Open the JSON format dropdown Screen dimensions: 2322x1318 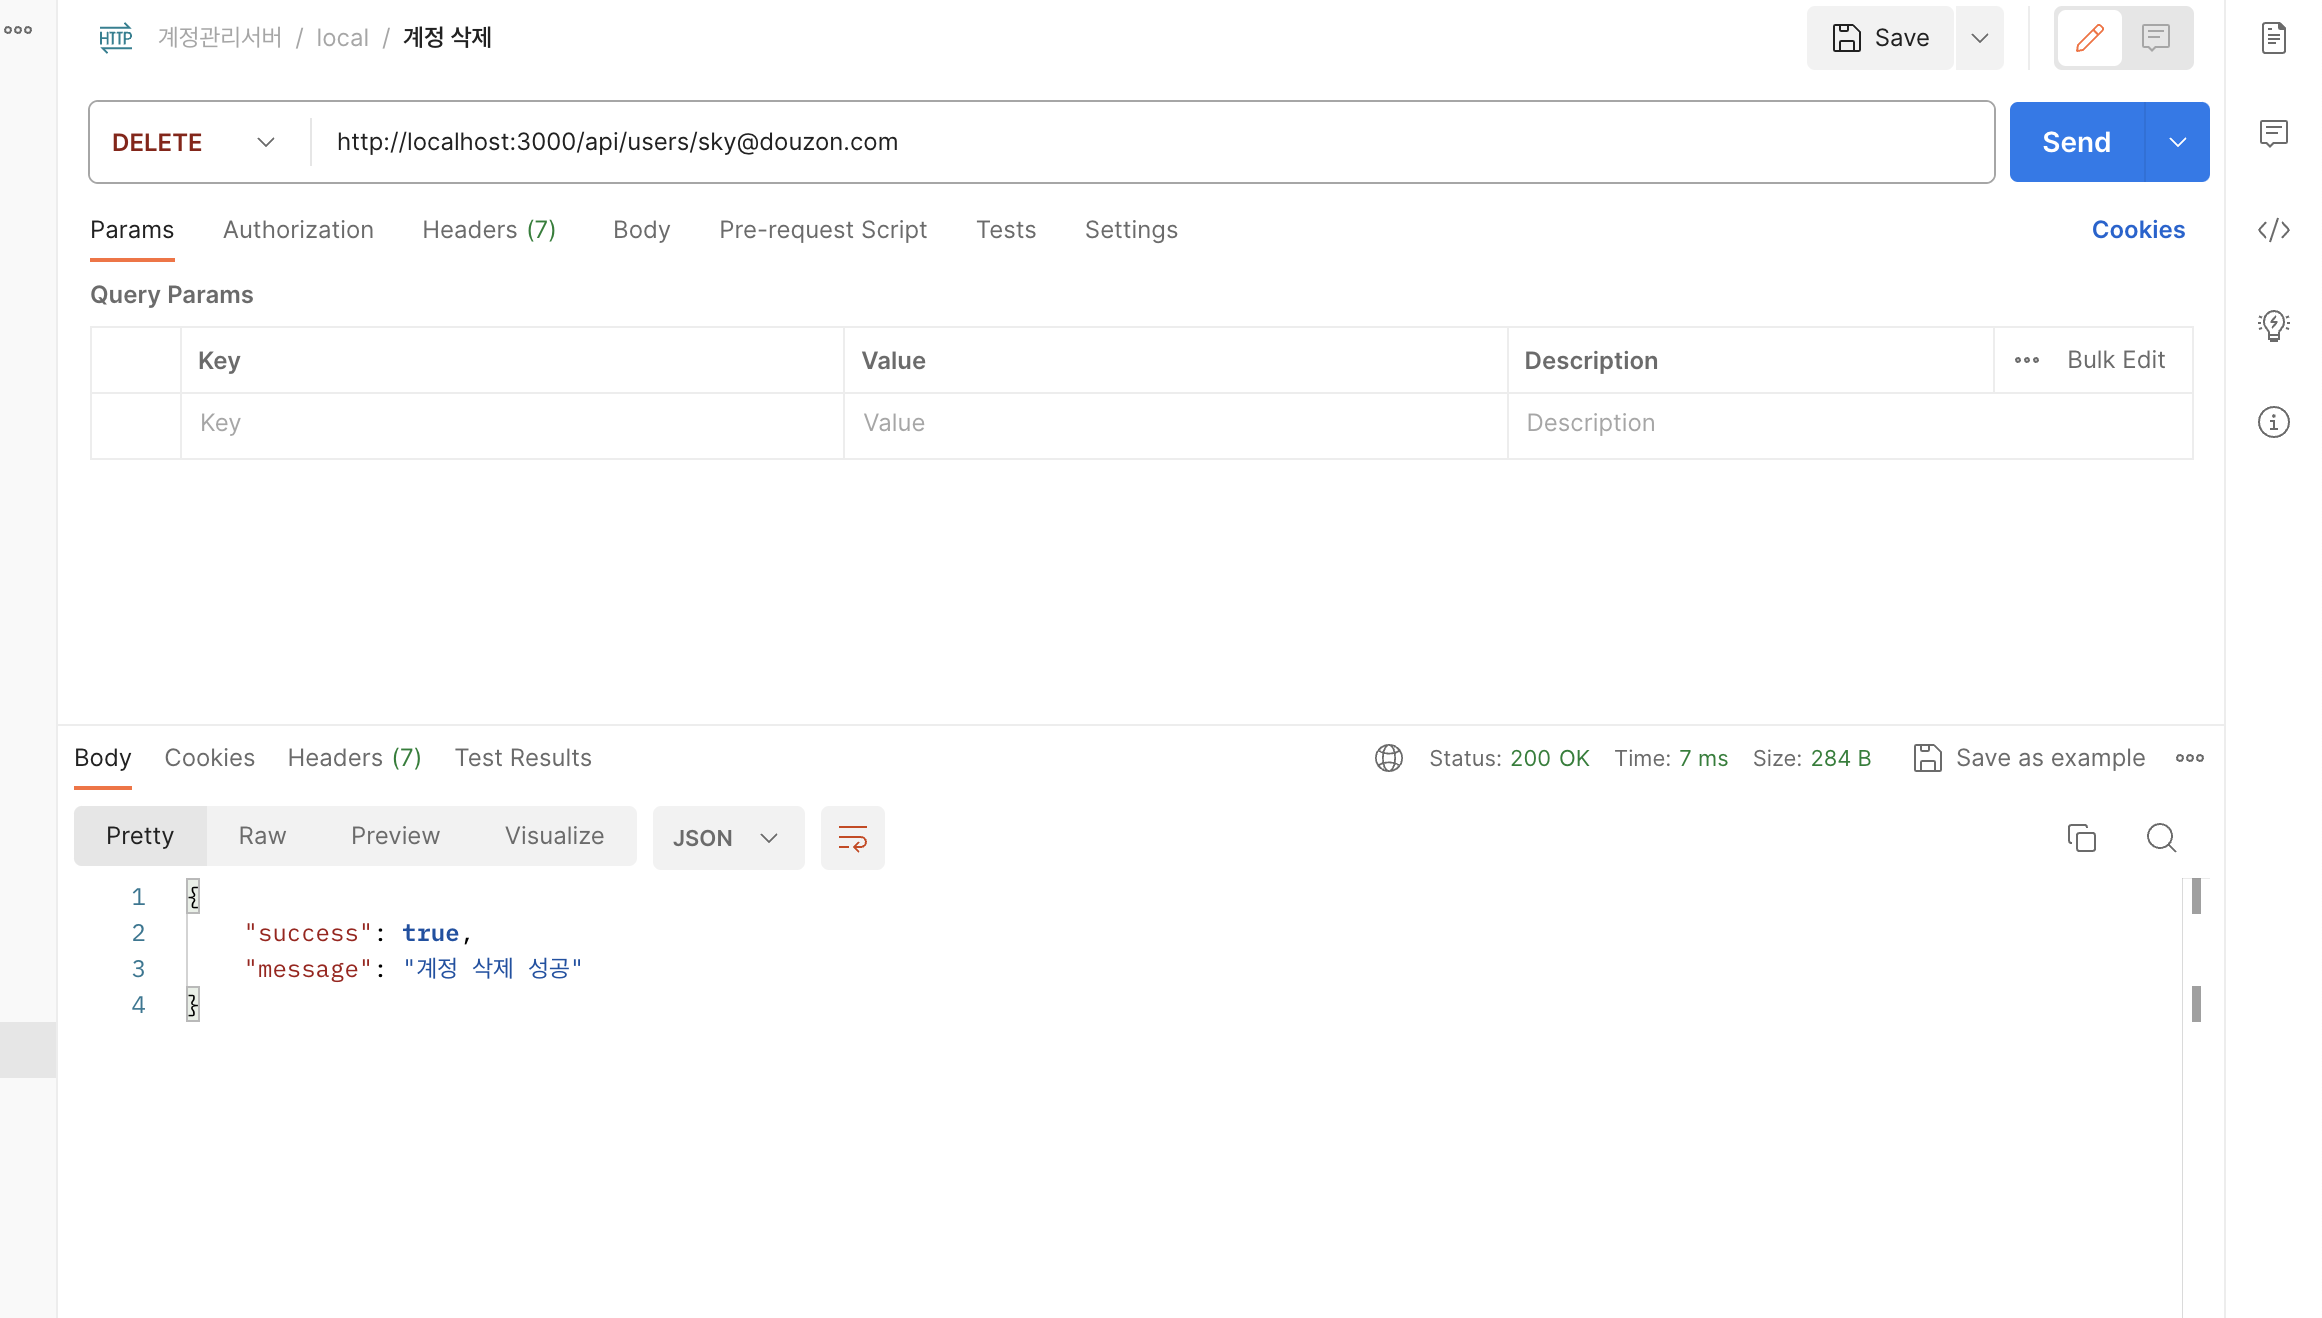[727, 837]
